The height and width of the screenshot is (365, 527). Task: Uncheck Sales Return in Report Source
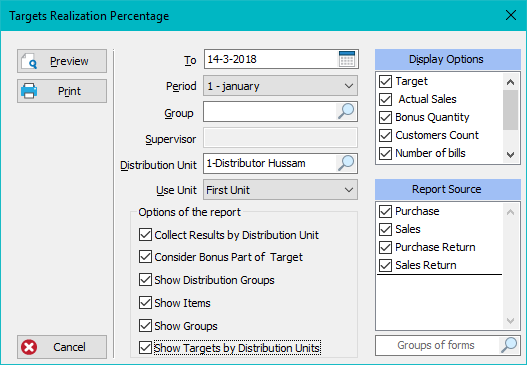[x=386, y=265]
